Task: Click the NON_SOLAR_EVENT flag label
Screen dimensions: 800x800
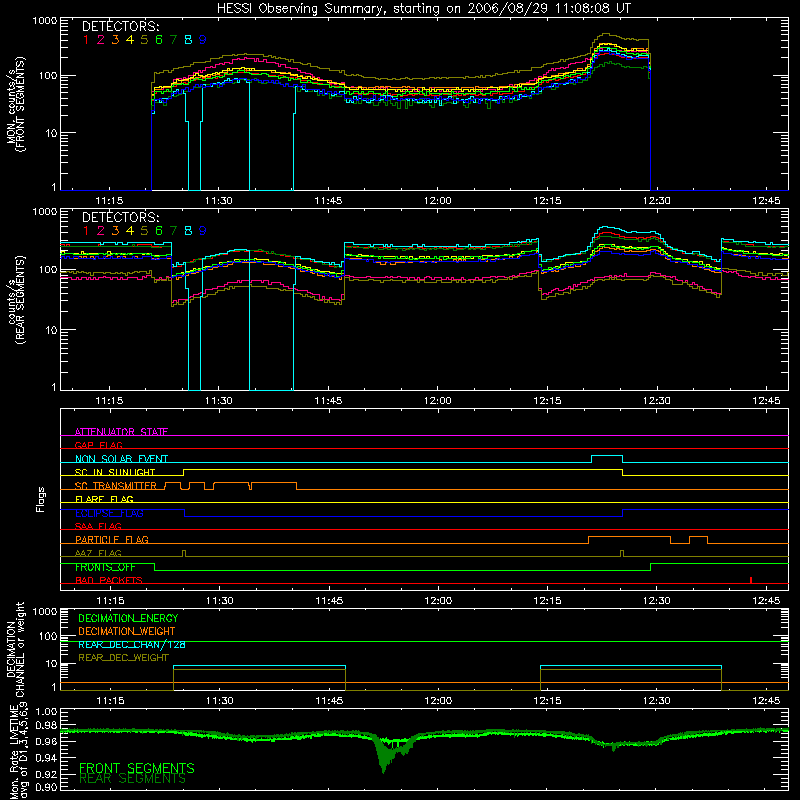Action: (x=121, y=459)
